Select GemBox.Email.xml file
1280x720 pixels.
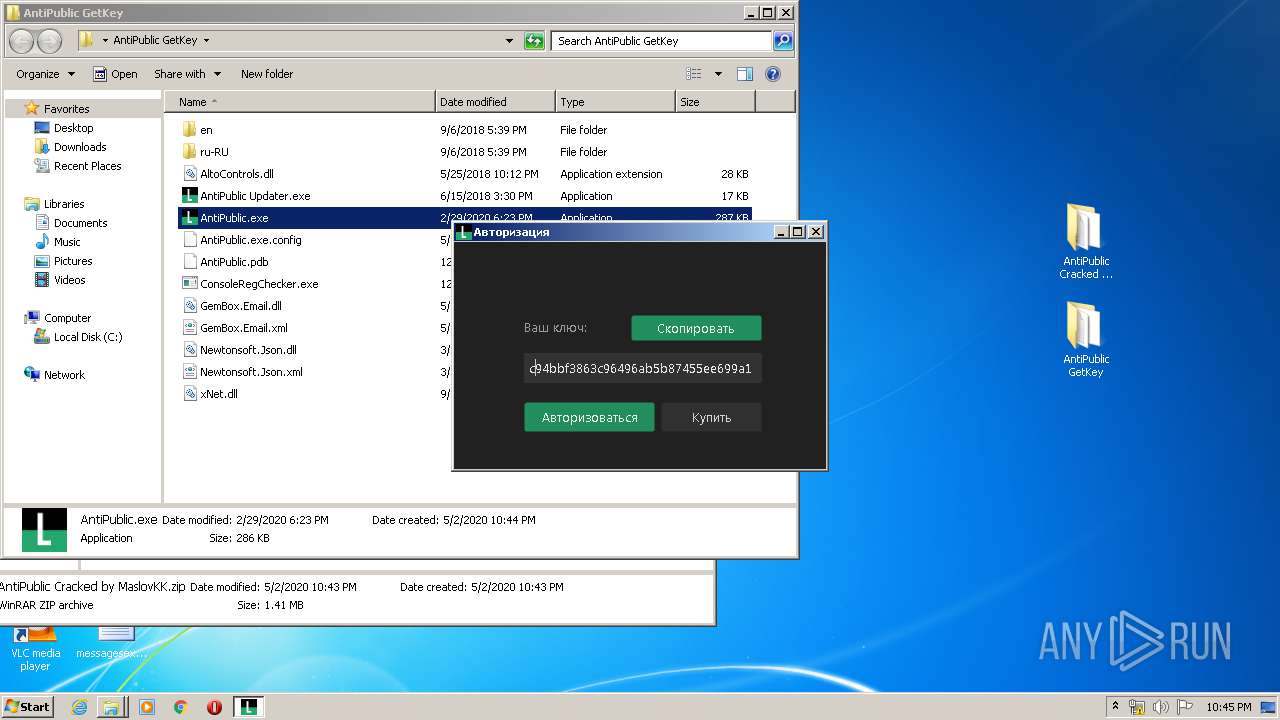click(243, 328)
